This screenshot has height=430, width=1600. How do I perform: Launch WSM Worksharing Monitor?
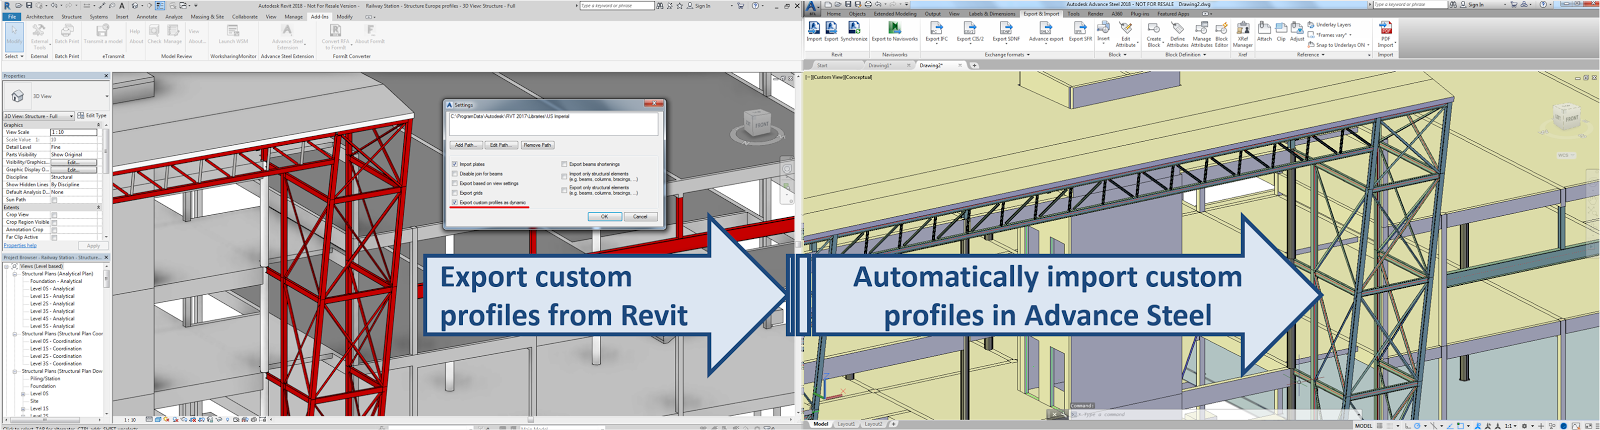[x=233, y=36]
